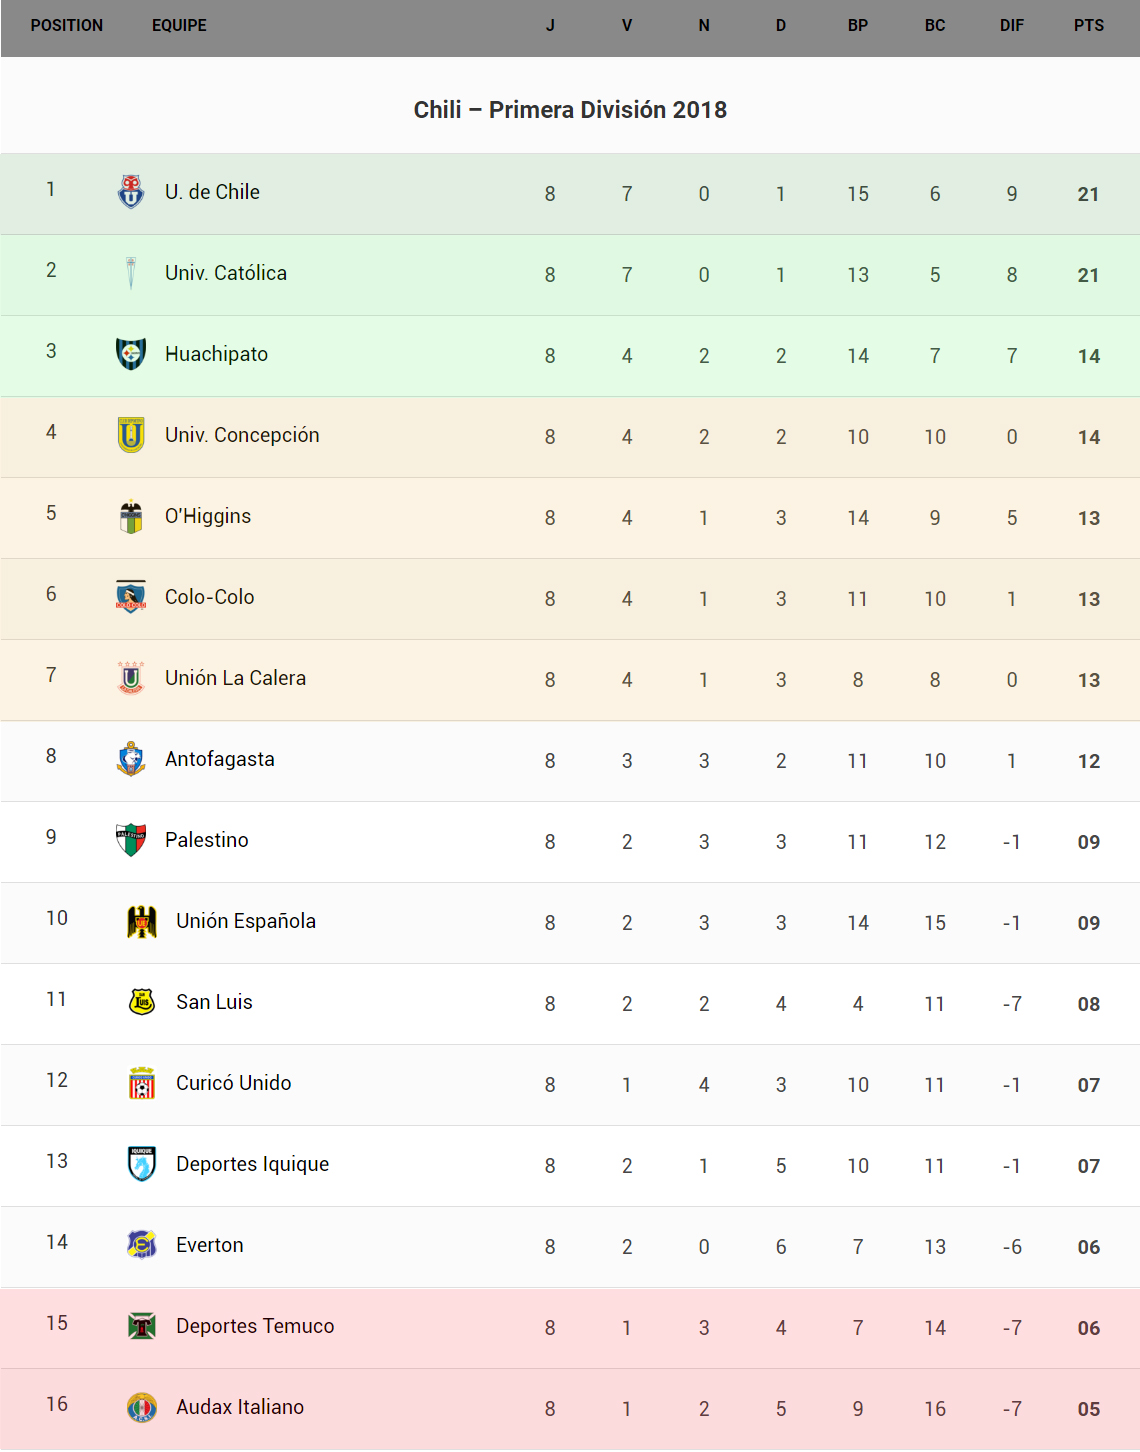Click the Audax Italiano round logo
The image size is (1140, 1452).
tap(142, 1407)
